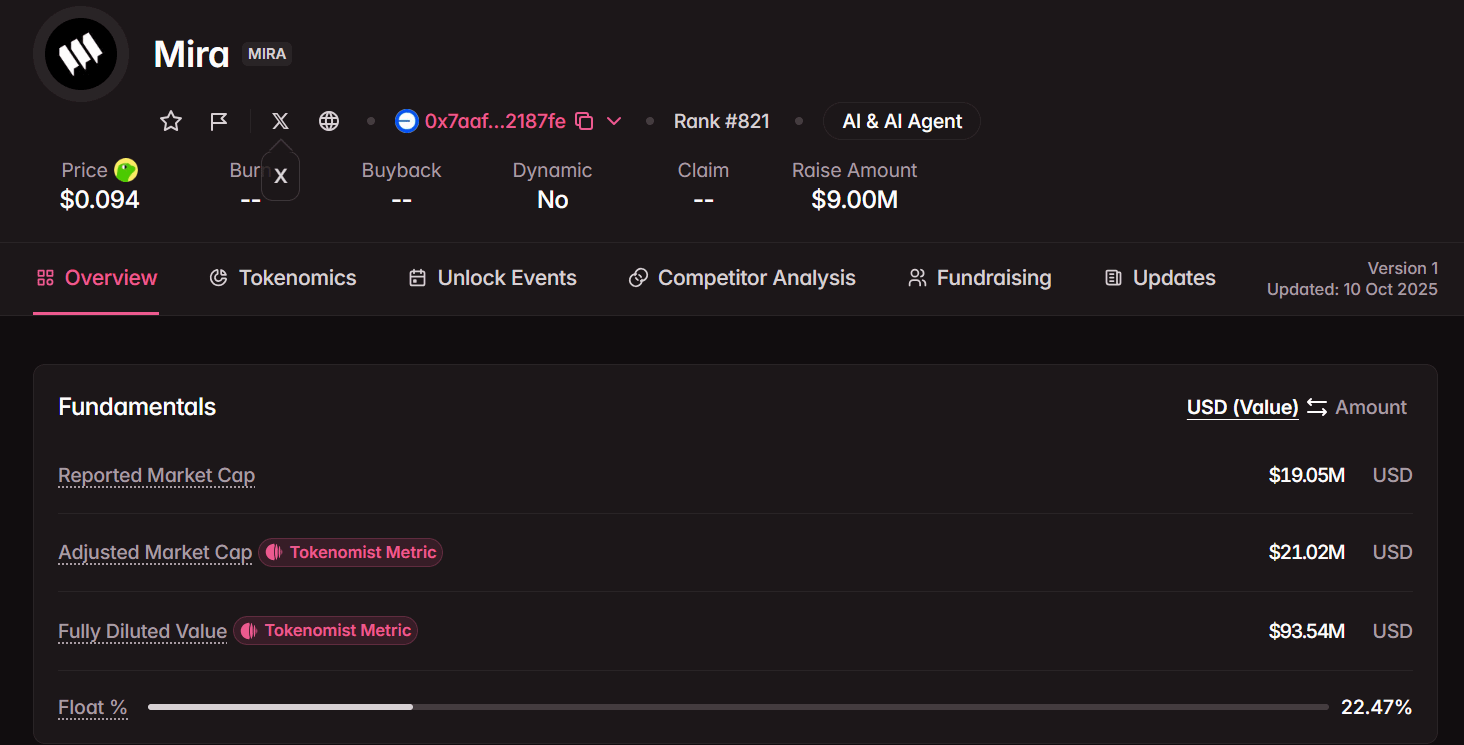1464x745 pixels.
Task: Click the Fully Diluted Value label
Action: click(x=143, y=631)
